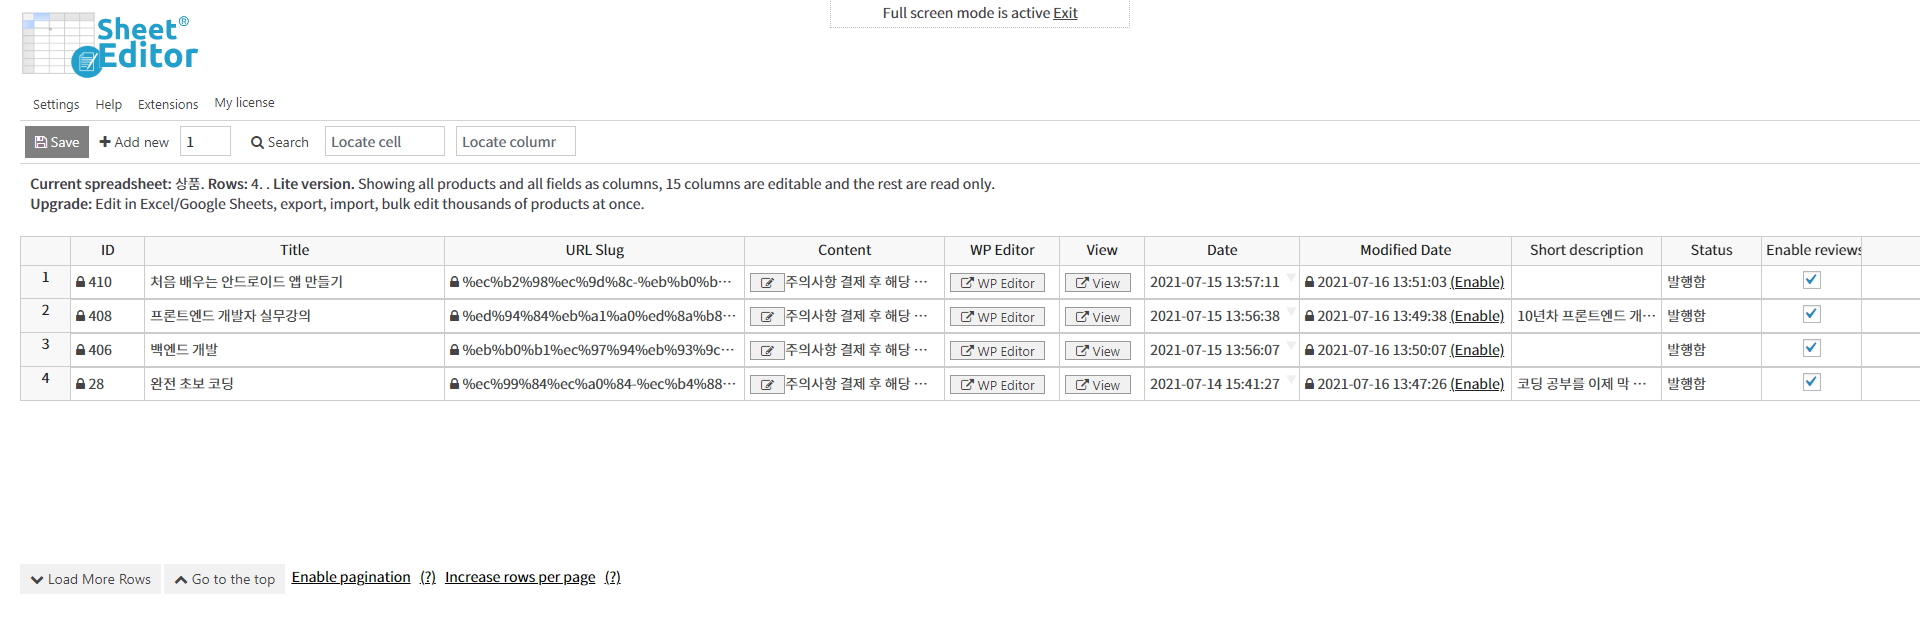Click the lock icon for ID 408
The height and width of the screenshot is (637, 1920).
[80, 317]
